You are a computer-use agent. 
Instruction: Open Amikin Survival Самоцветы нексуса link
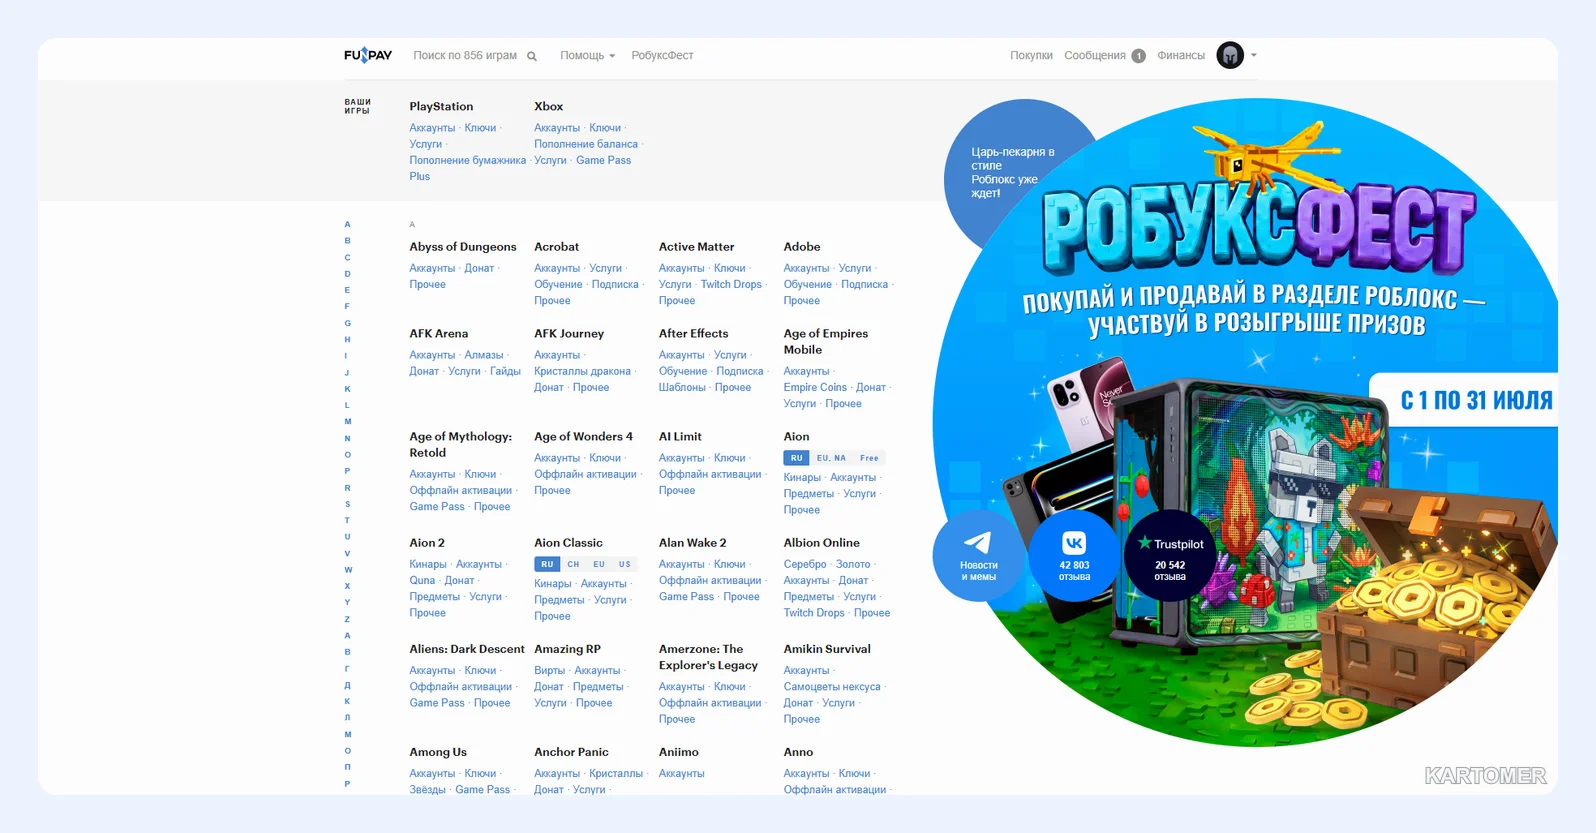pyautogui.click(x=832, y=687)
